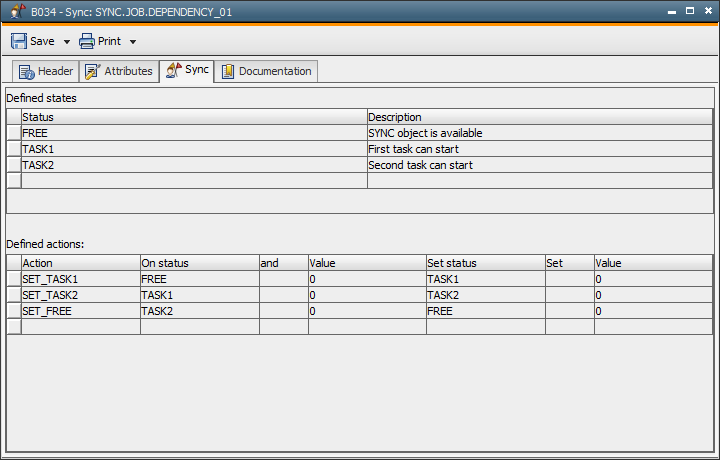Select the SET_TASK1 action cell
Screen dimensions: 720x460
pos(81,279)
